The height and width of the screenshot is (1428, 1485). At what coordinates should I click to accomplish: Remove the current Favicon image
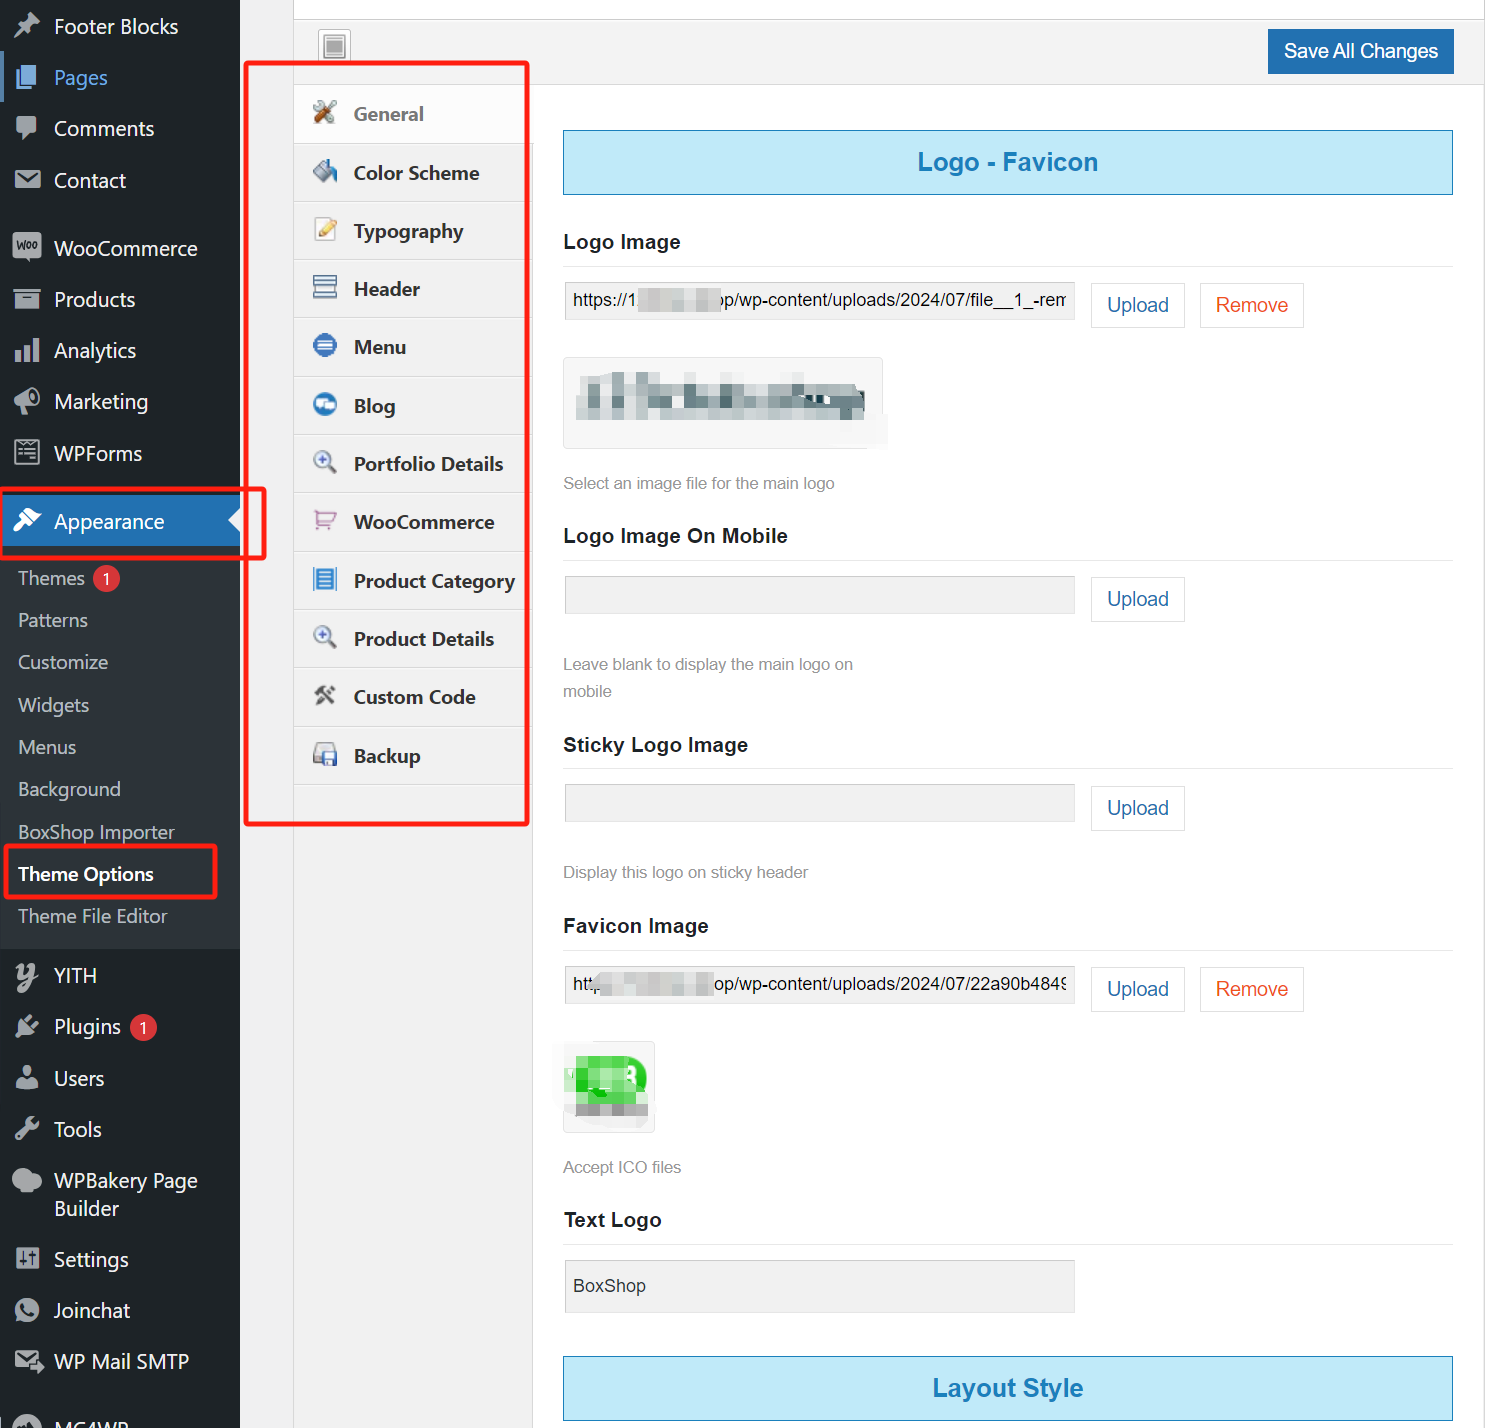point(1251,989)
